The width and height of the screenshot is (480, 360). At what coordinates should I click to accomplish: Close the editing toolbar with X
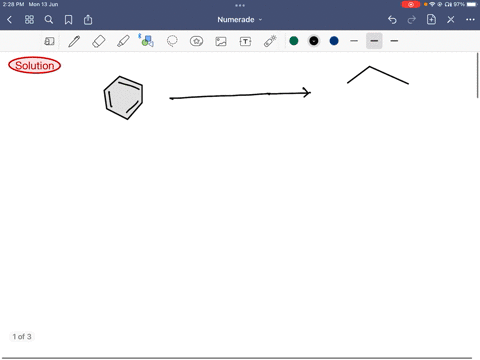pos(451,20)
